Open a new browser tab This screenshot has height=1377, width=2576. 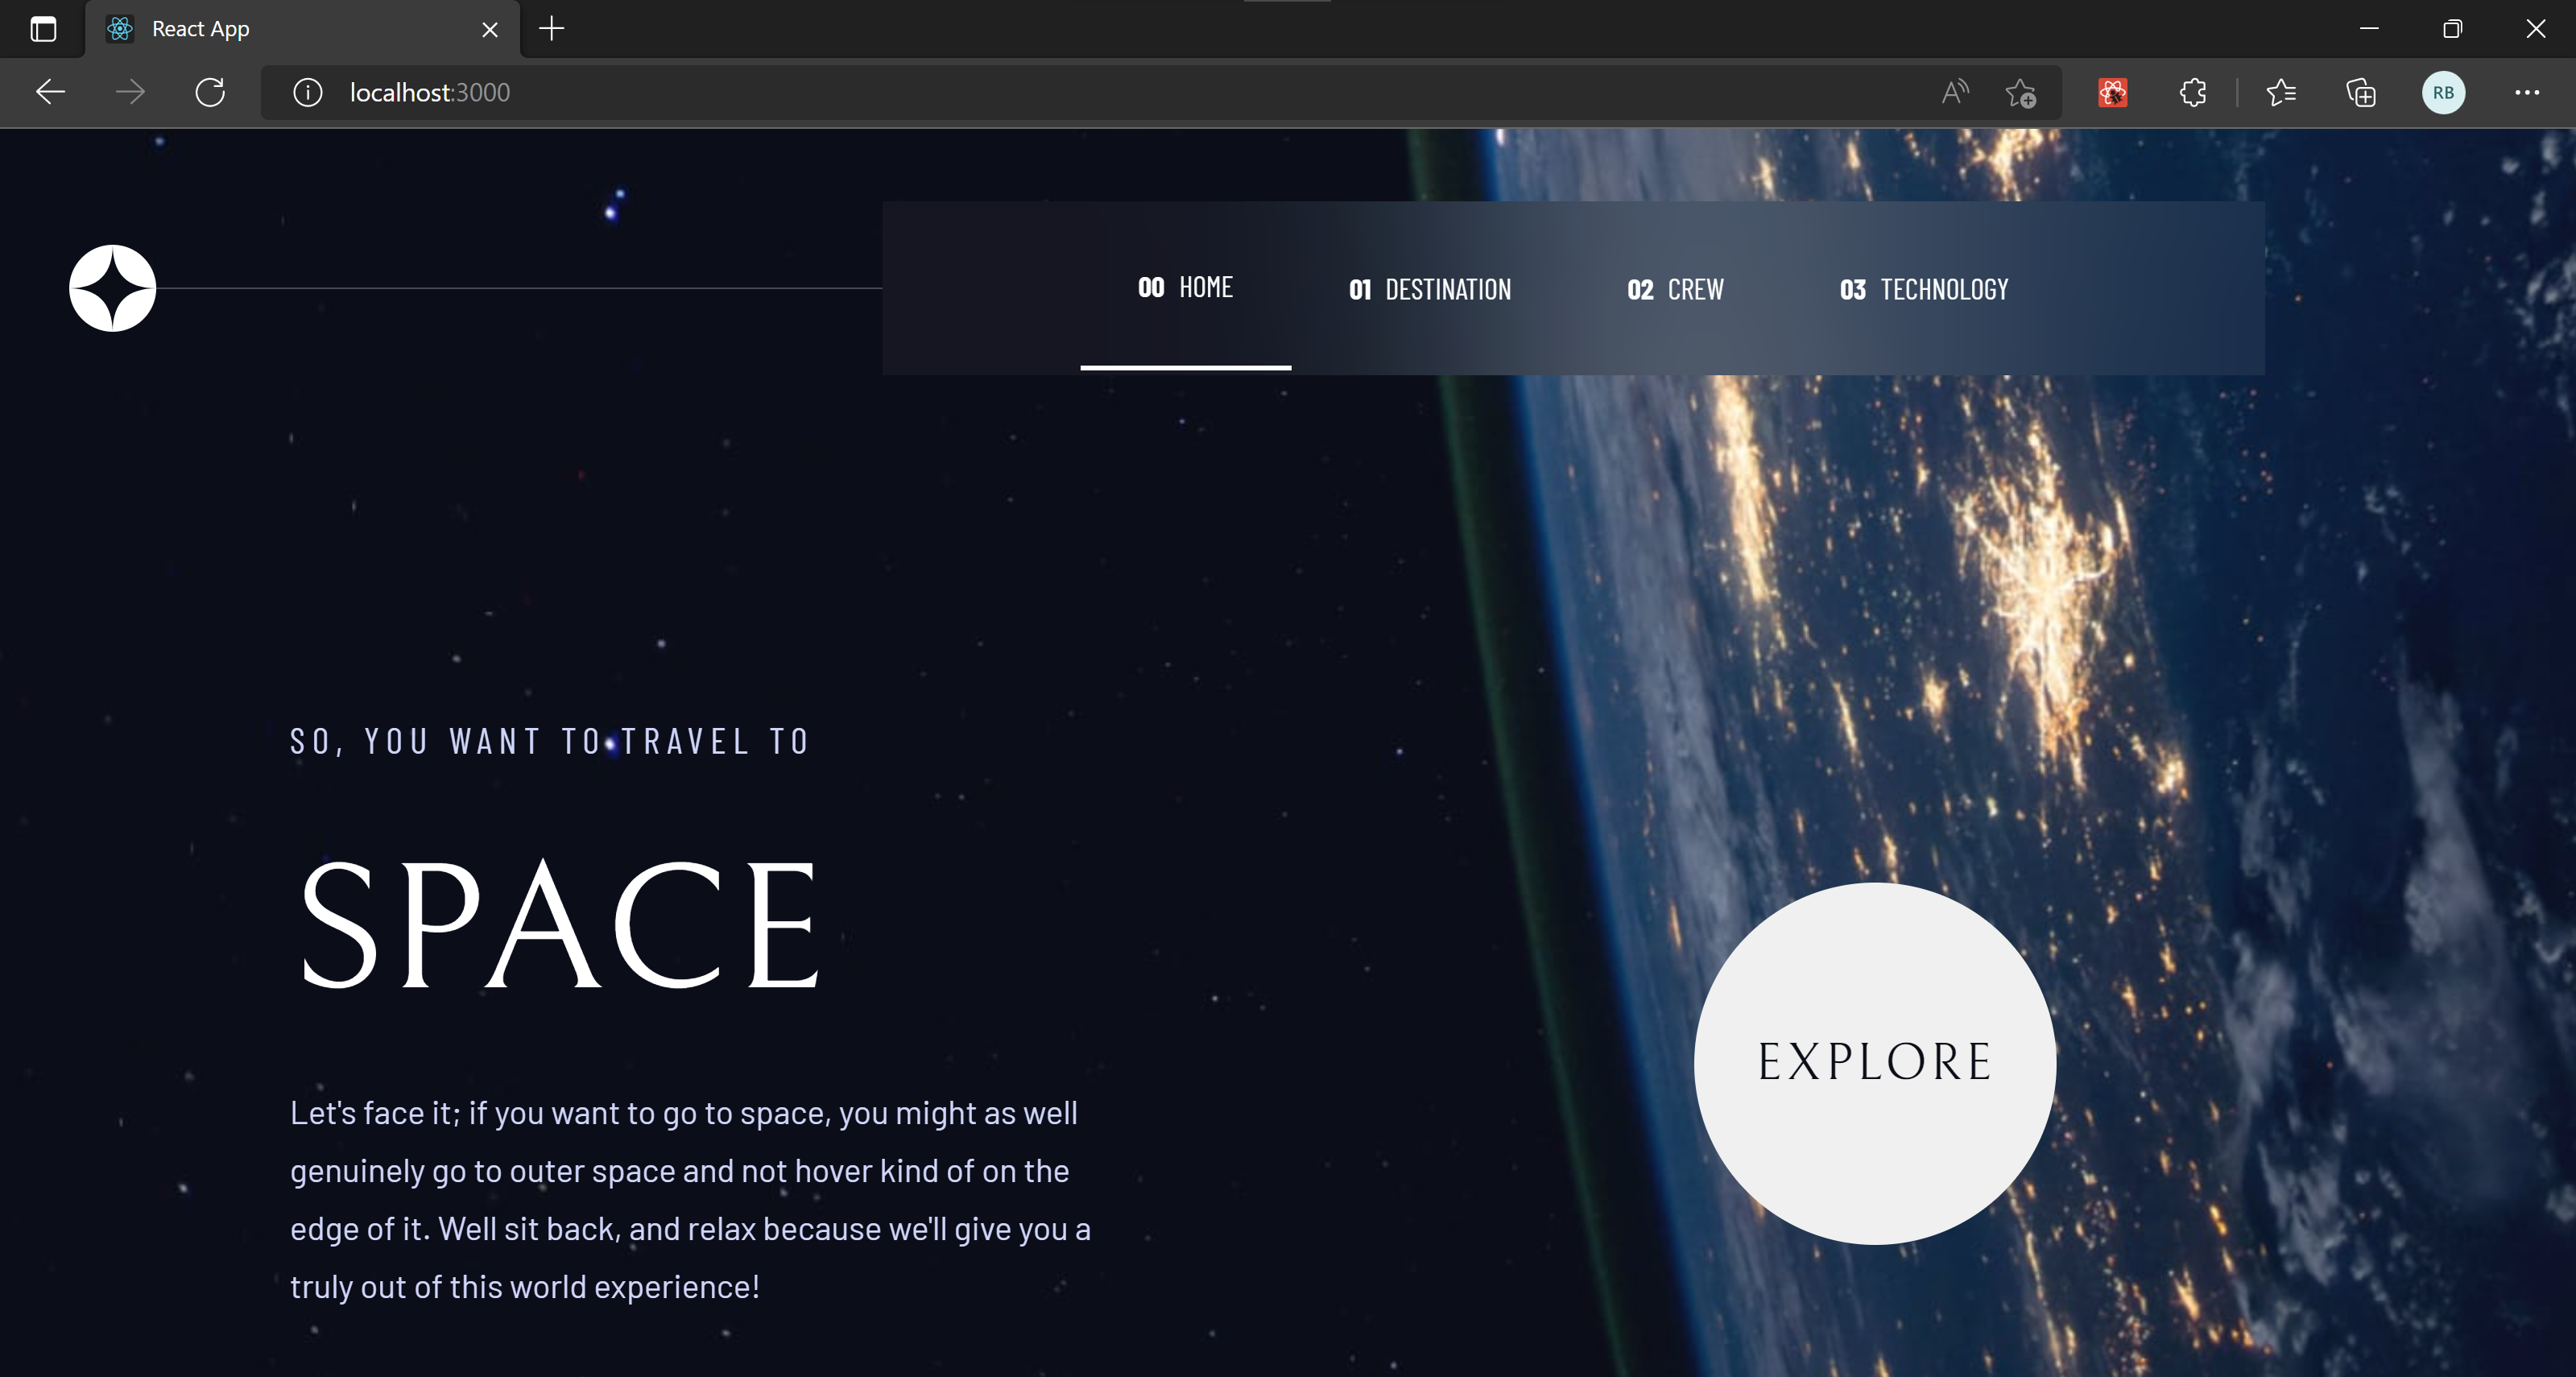(x=552, y=29)
